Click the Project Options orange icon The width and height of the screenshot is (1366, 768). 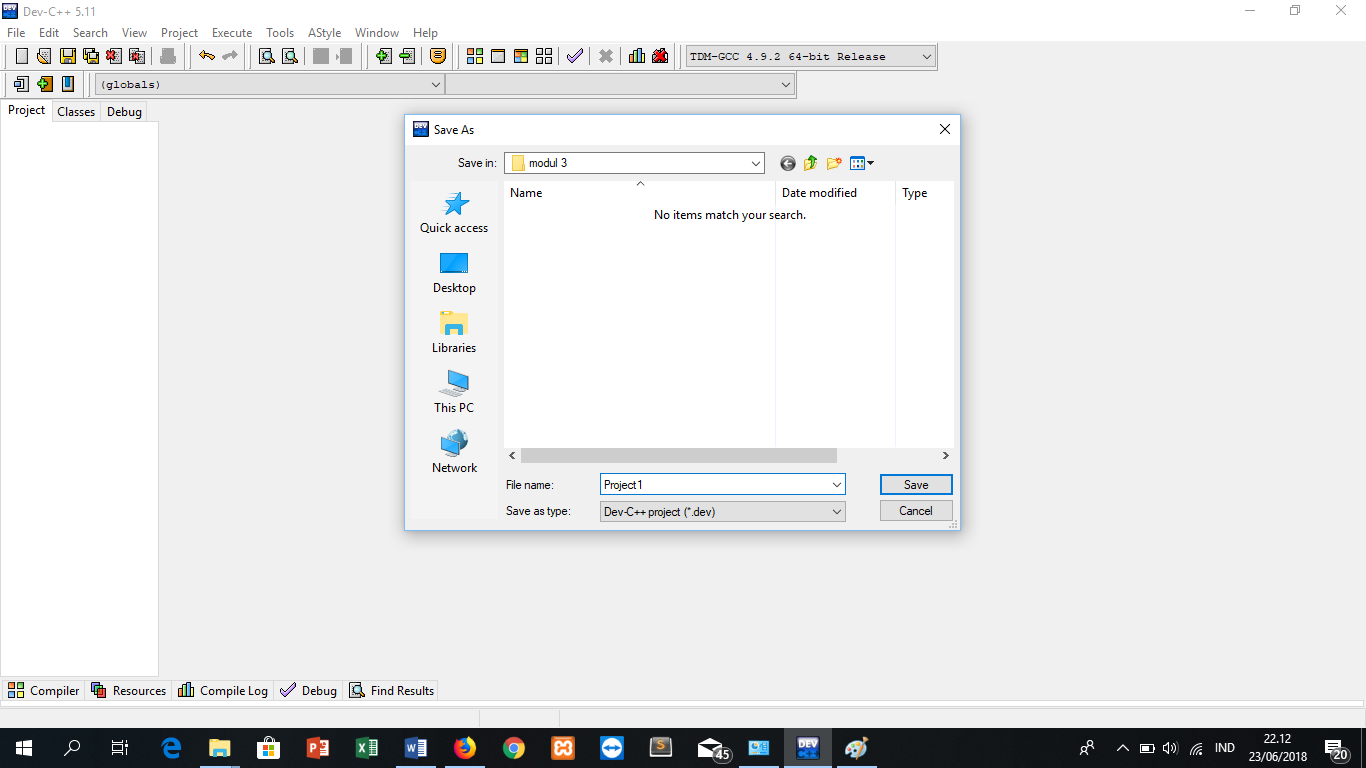pyautogui.click(x=438, y=56)
